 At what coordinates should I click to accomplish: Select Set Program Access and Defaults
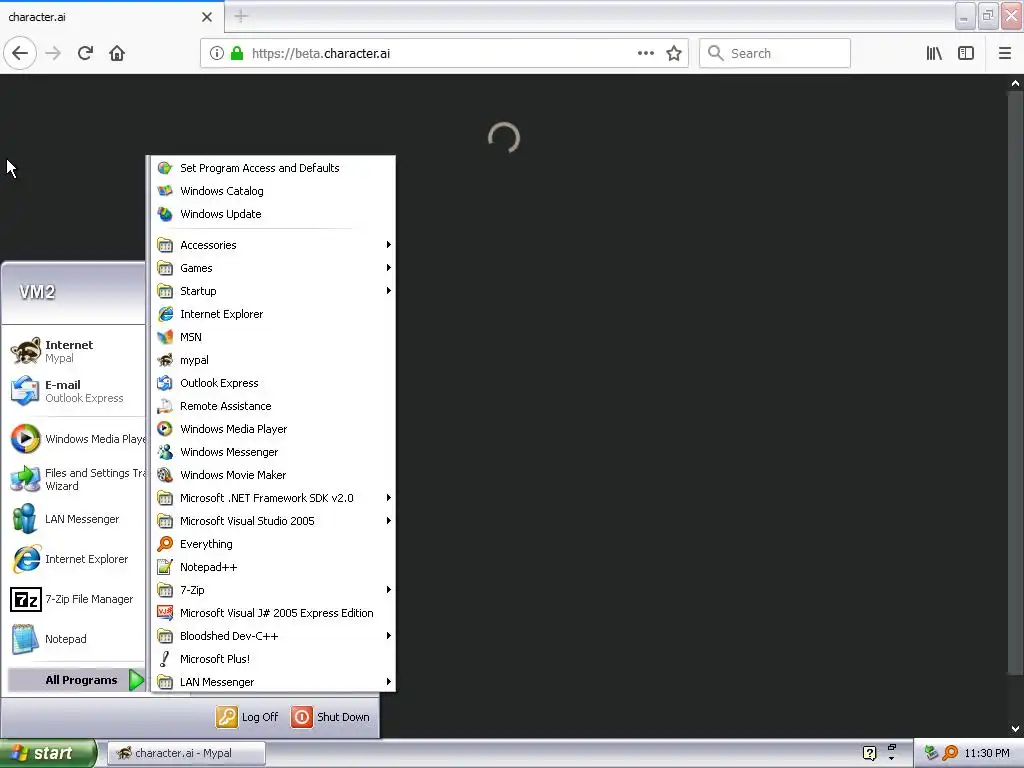[x=273, y=168]
